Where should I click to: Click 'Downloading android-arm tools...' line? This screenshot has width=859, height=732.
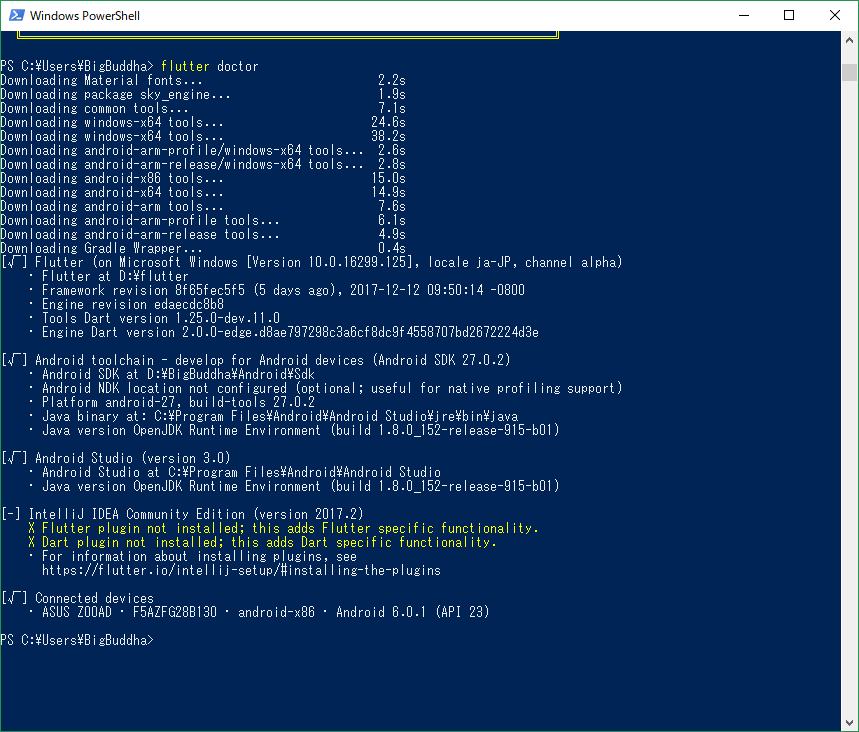pyautogui.click(x=203, y=207)
